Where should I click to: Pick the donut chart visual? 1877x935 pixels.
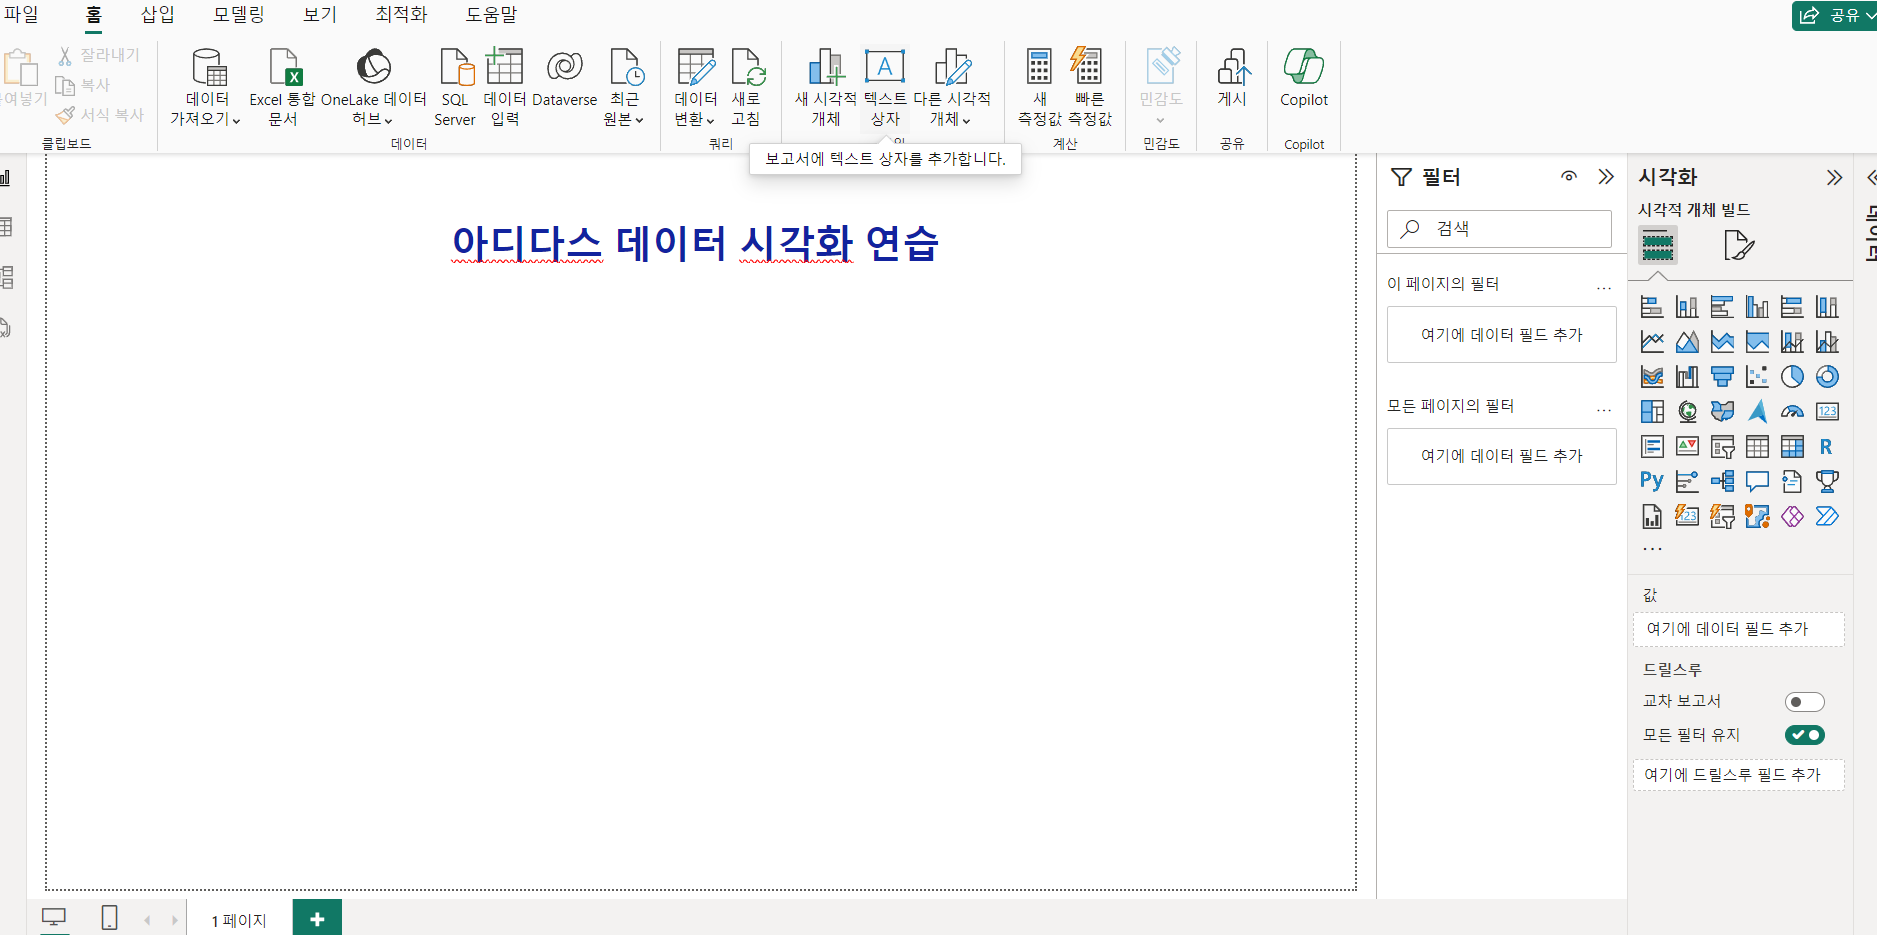tap(1827, 377)
